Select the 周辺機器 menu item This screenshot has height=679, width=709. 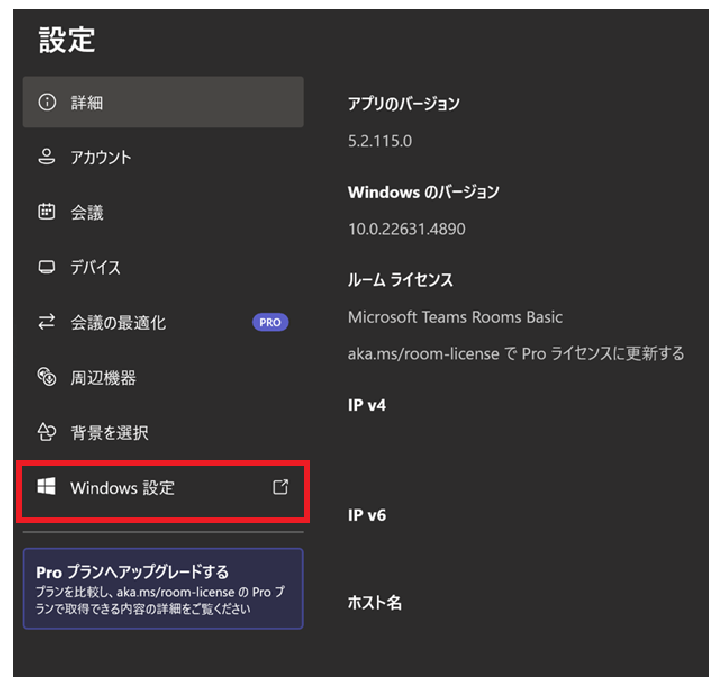[x=163, y=377]
